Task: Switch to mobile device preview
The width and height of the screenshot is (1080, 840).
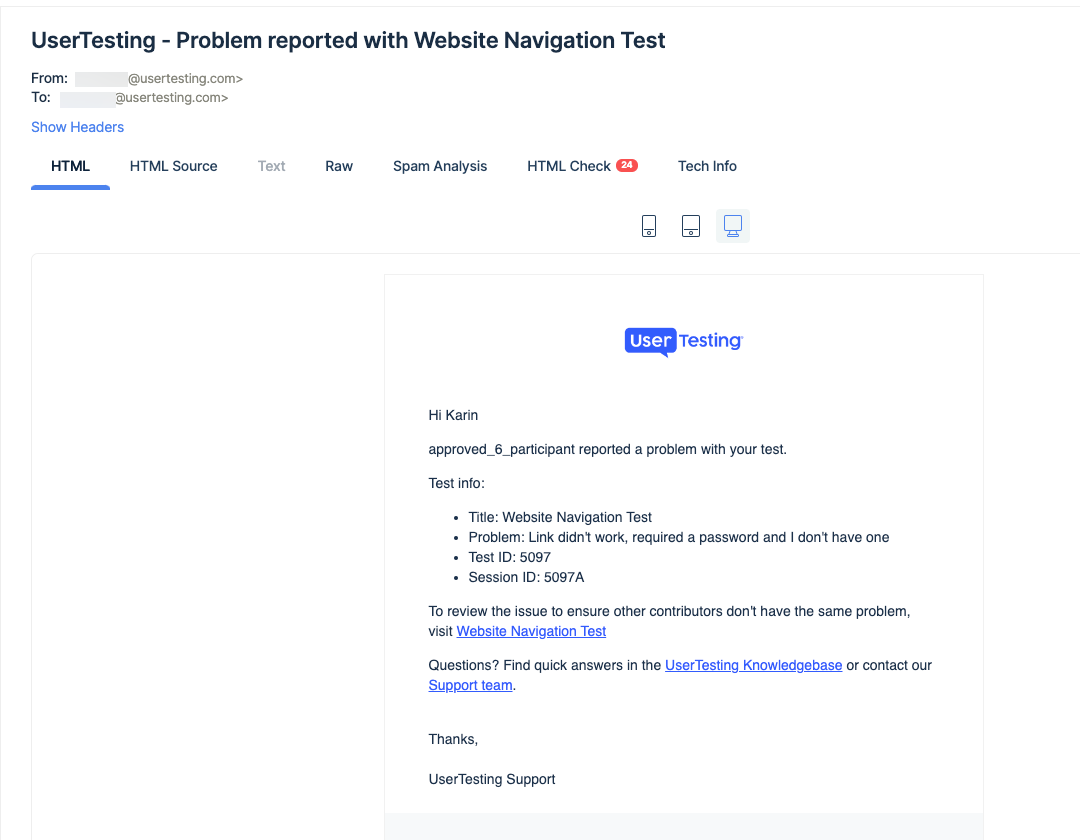Action: (x=649, y=226)
